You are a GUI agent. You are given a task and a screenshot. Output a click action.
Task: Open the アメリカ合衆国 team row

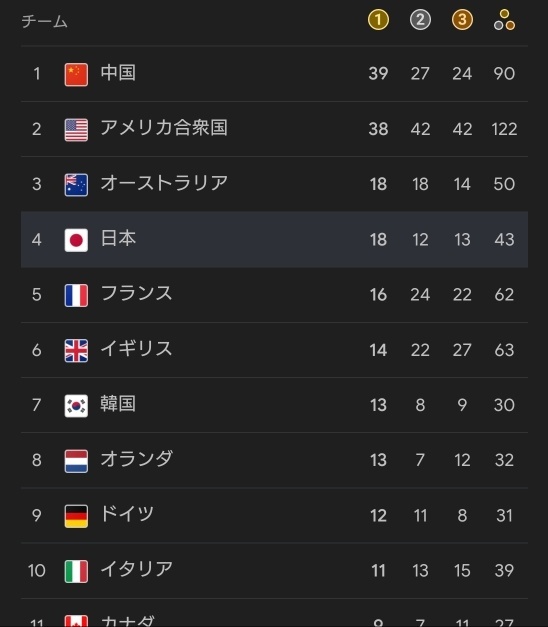click(274, 129)
